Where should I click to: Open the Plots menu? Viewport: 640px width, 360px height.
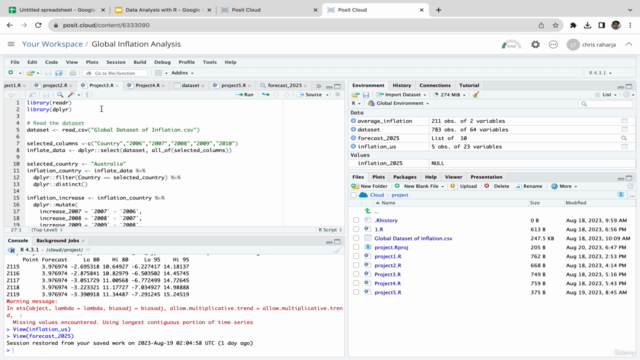(92, 62)
